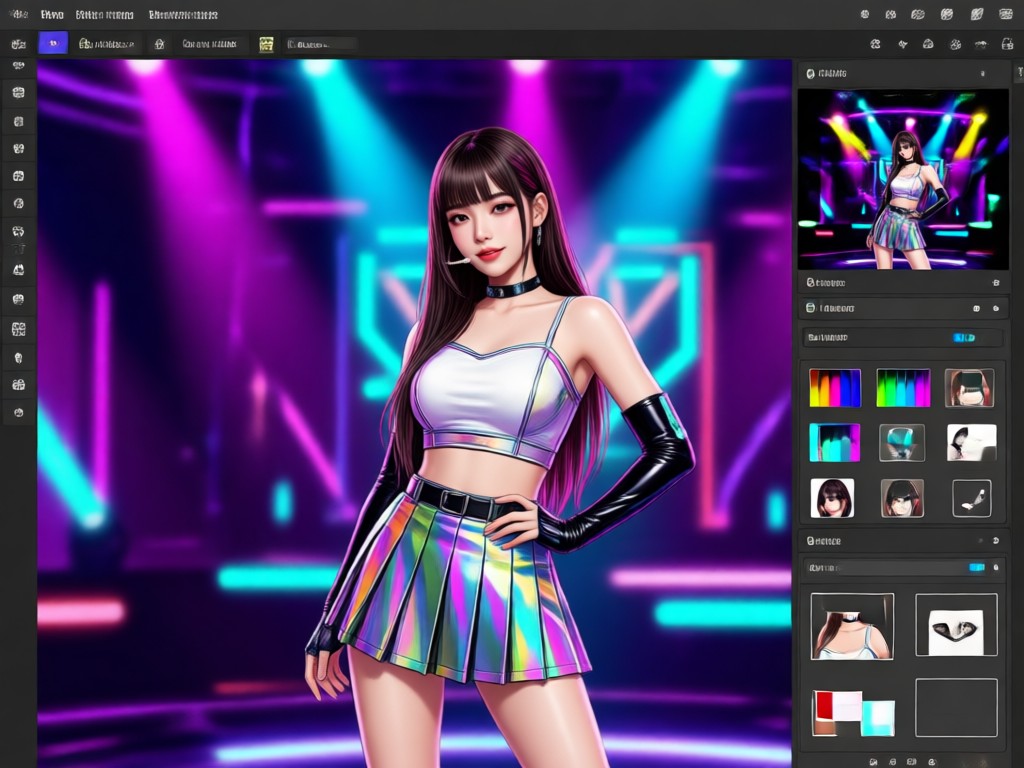Choose the white brush stroke on dark thumbnail
Image resolution: width=1024 pixels, height=768 pixels.
(972, 498)
